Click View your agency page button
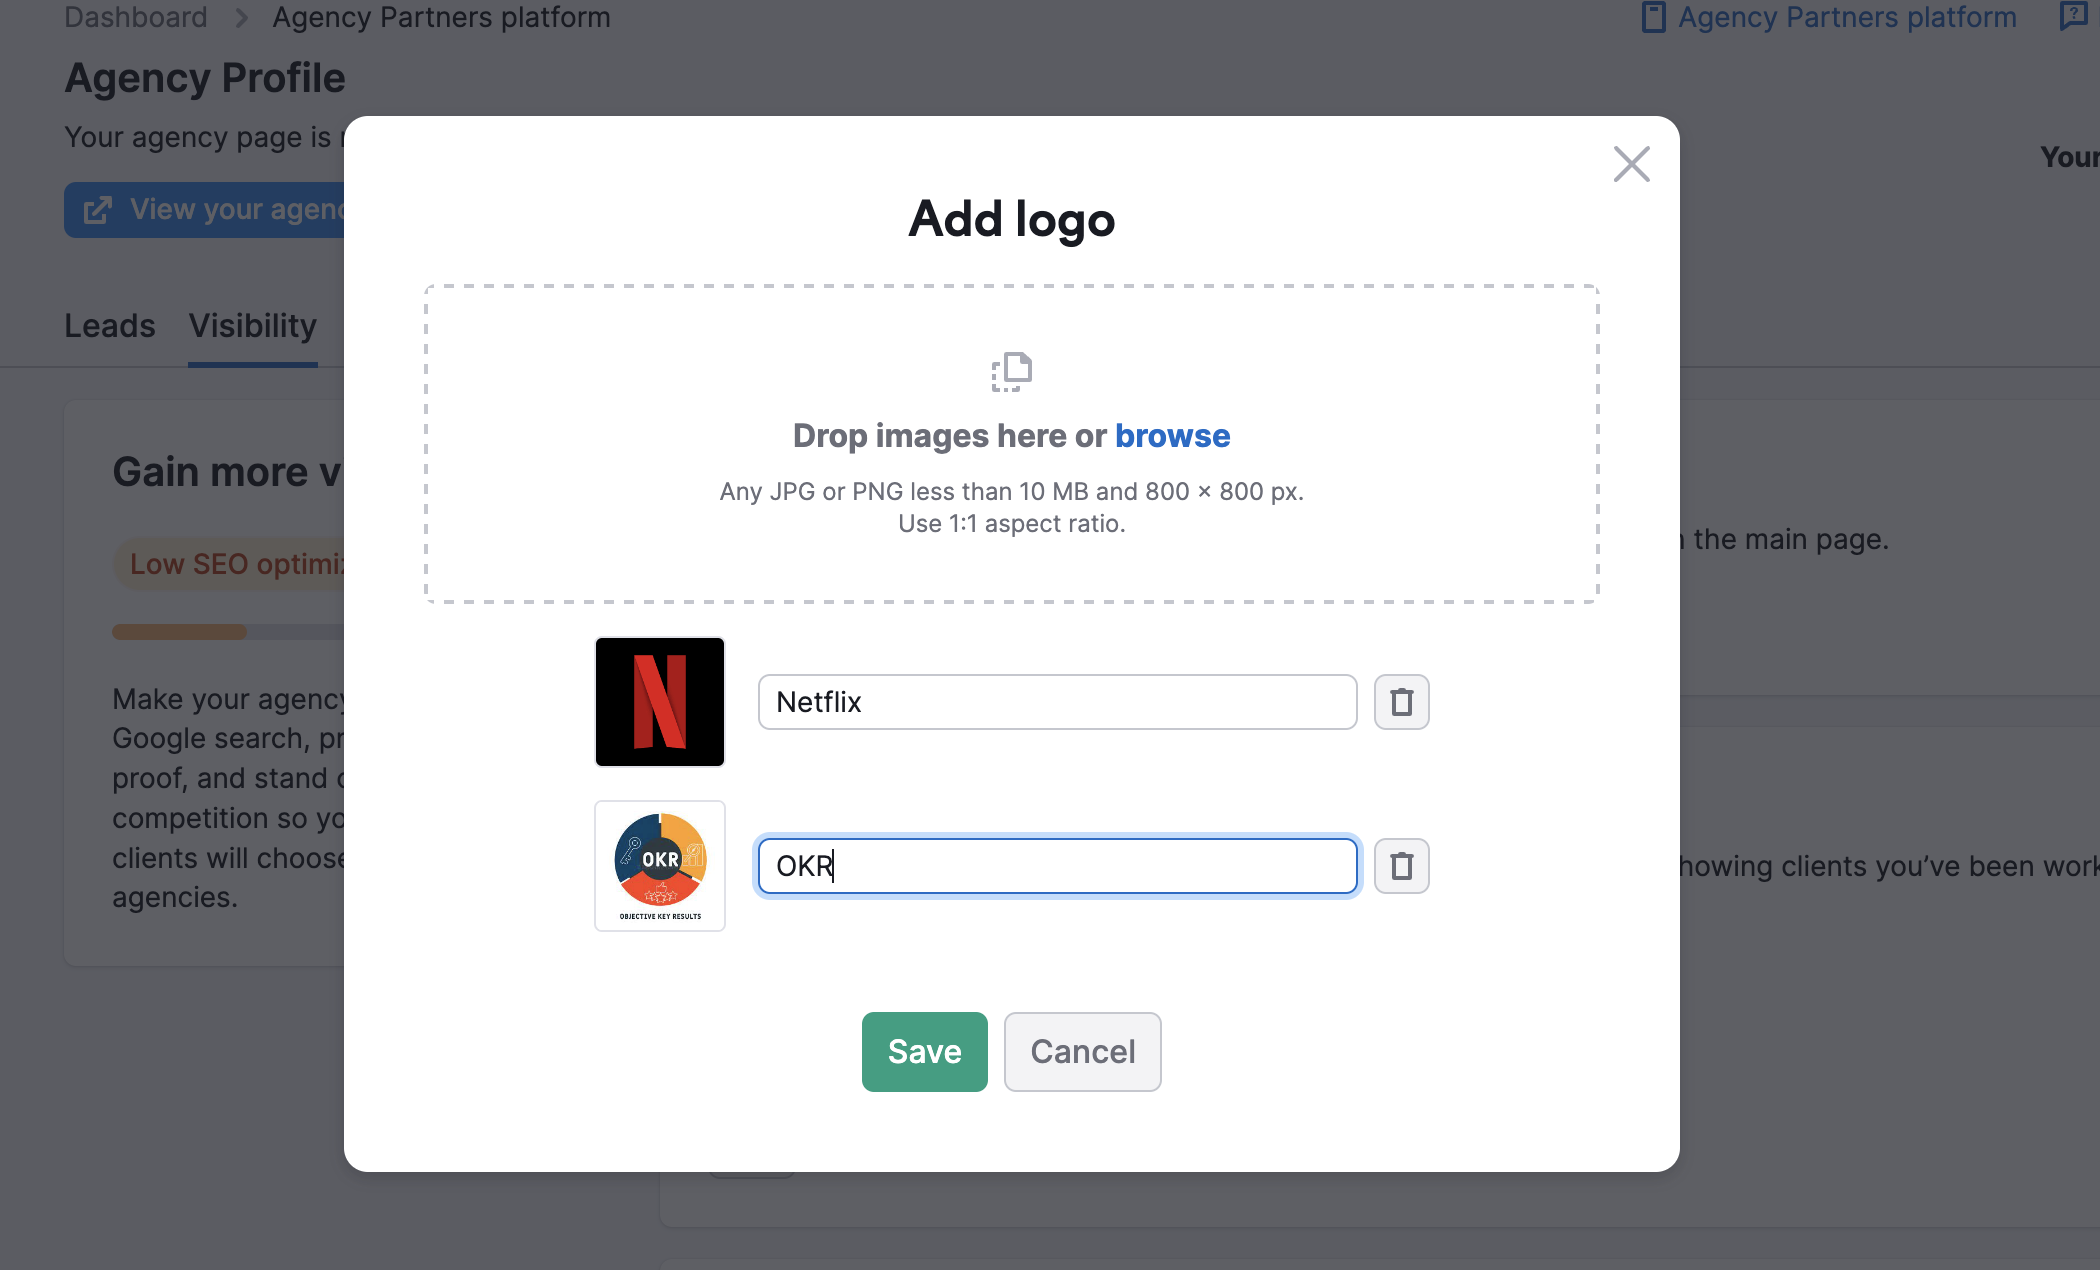Viewport: 2100px width, 1270px height. (x=204, y=210)
